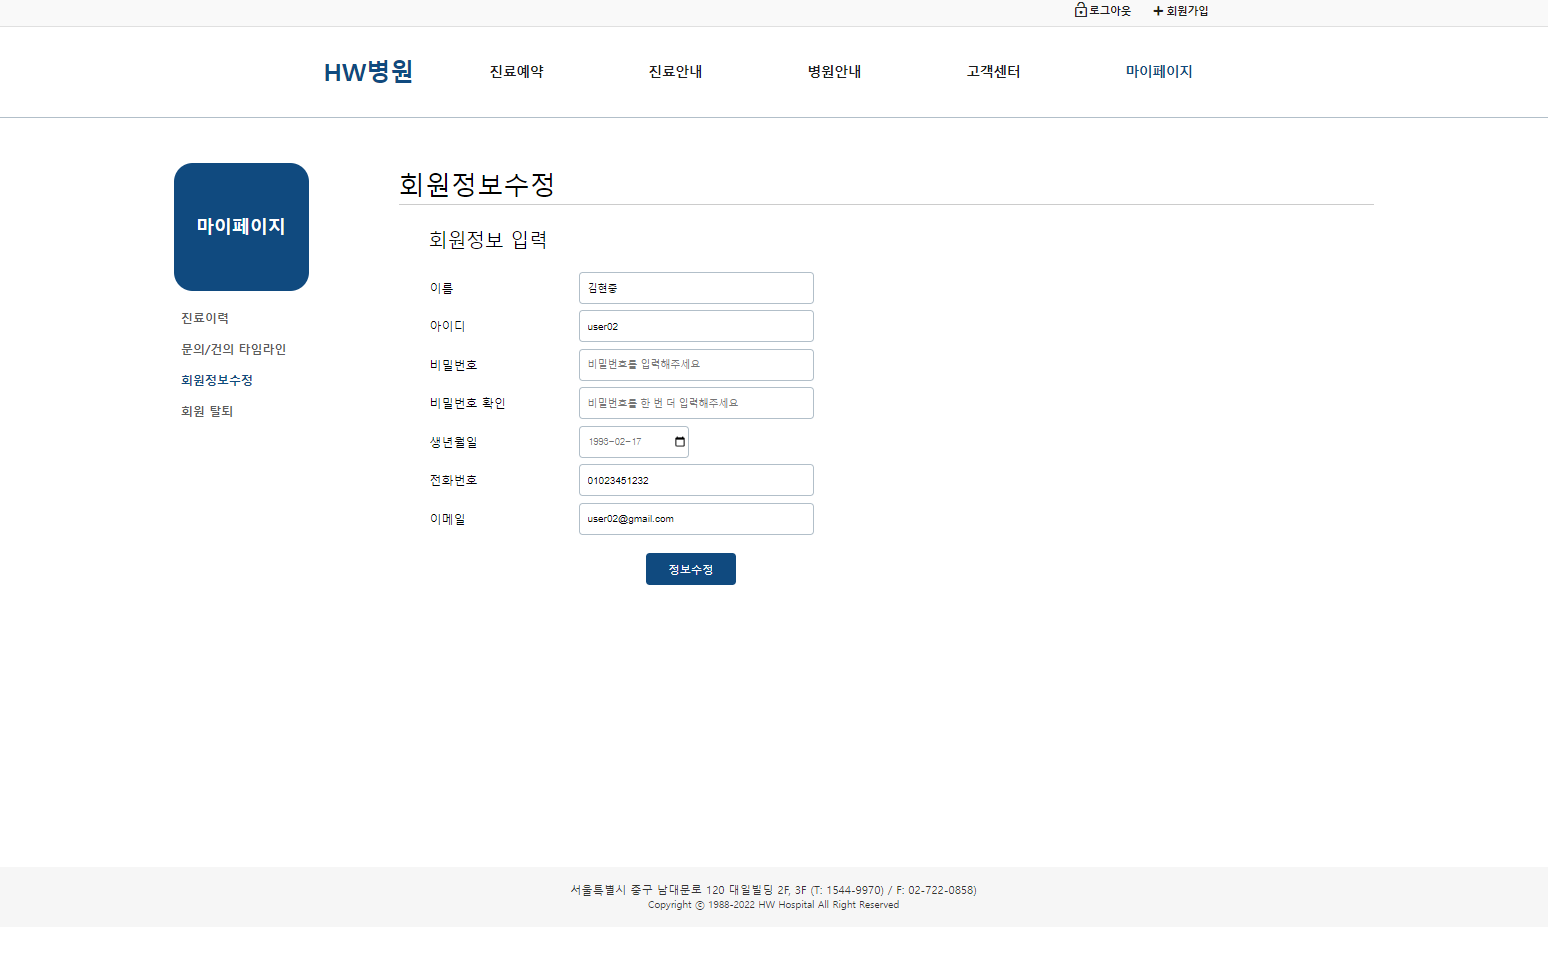Select the 회원정보수정 sidebar item

(x=216, y=380)
